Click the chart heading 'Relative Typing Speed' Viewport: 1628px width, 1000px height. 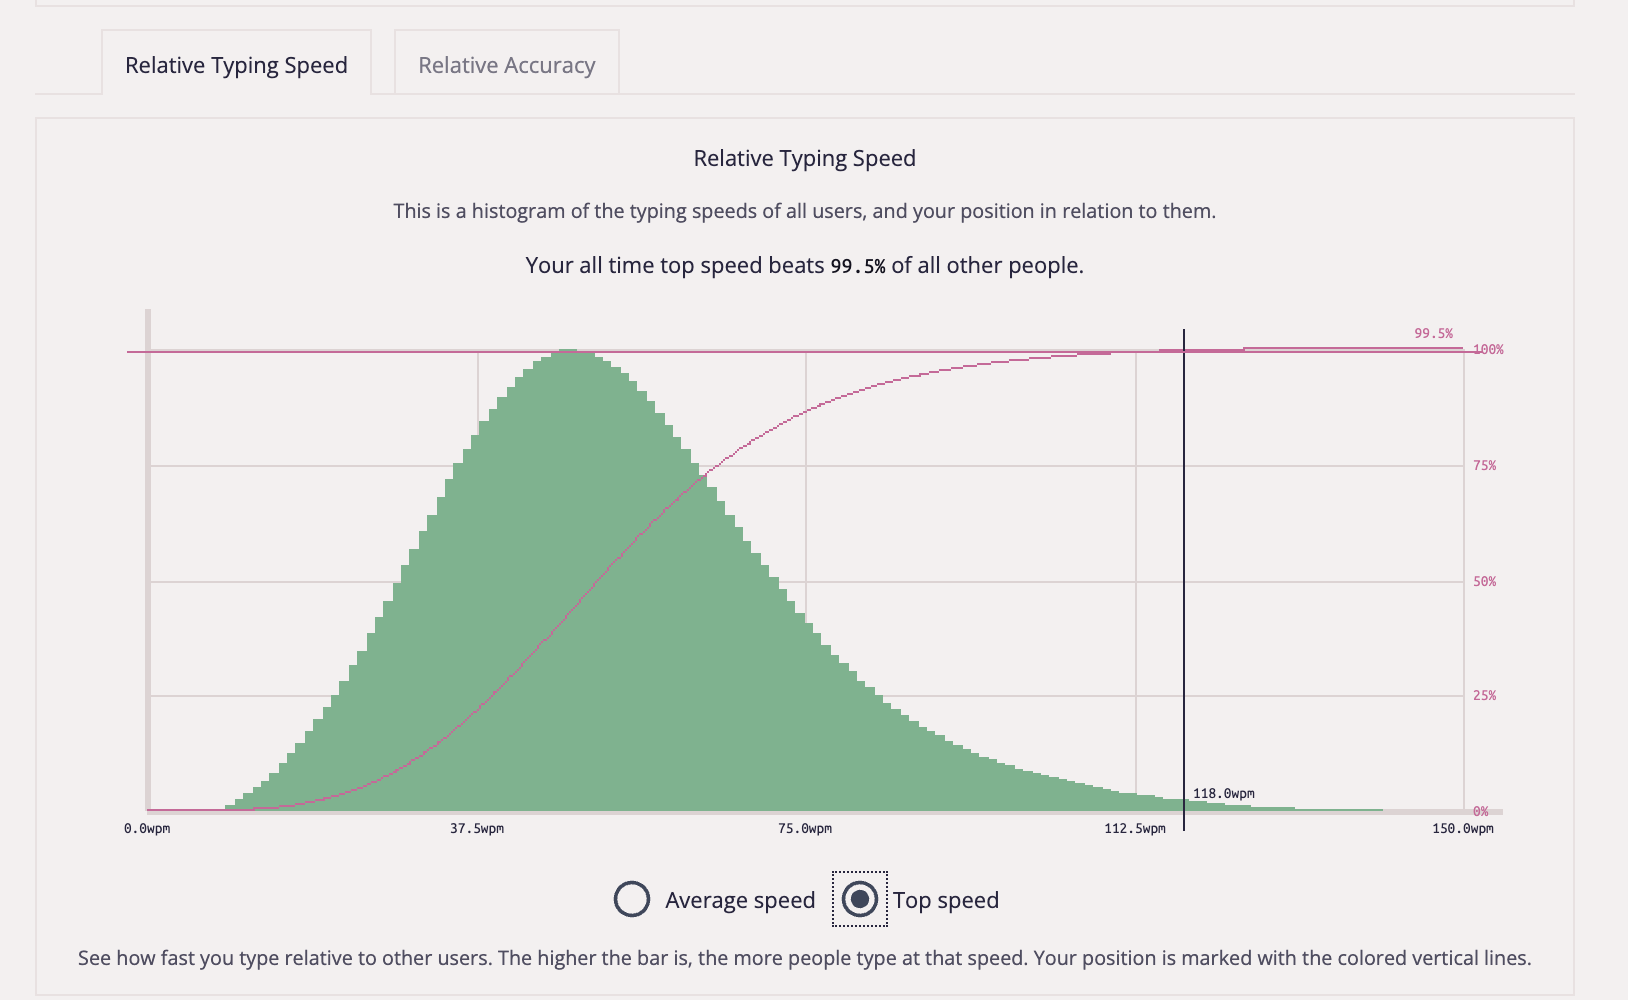[x=804, y=158]
